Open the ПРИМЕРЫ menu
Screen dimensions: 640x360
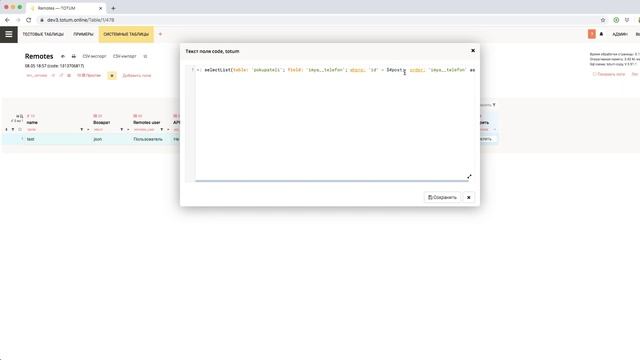(83, 34)
